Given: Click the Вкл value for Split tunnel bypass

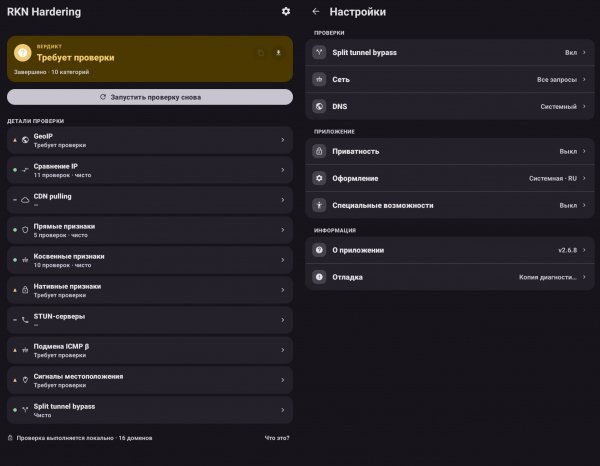Looking at the screenshot, I should [x=571, y=52].
